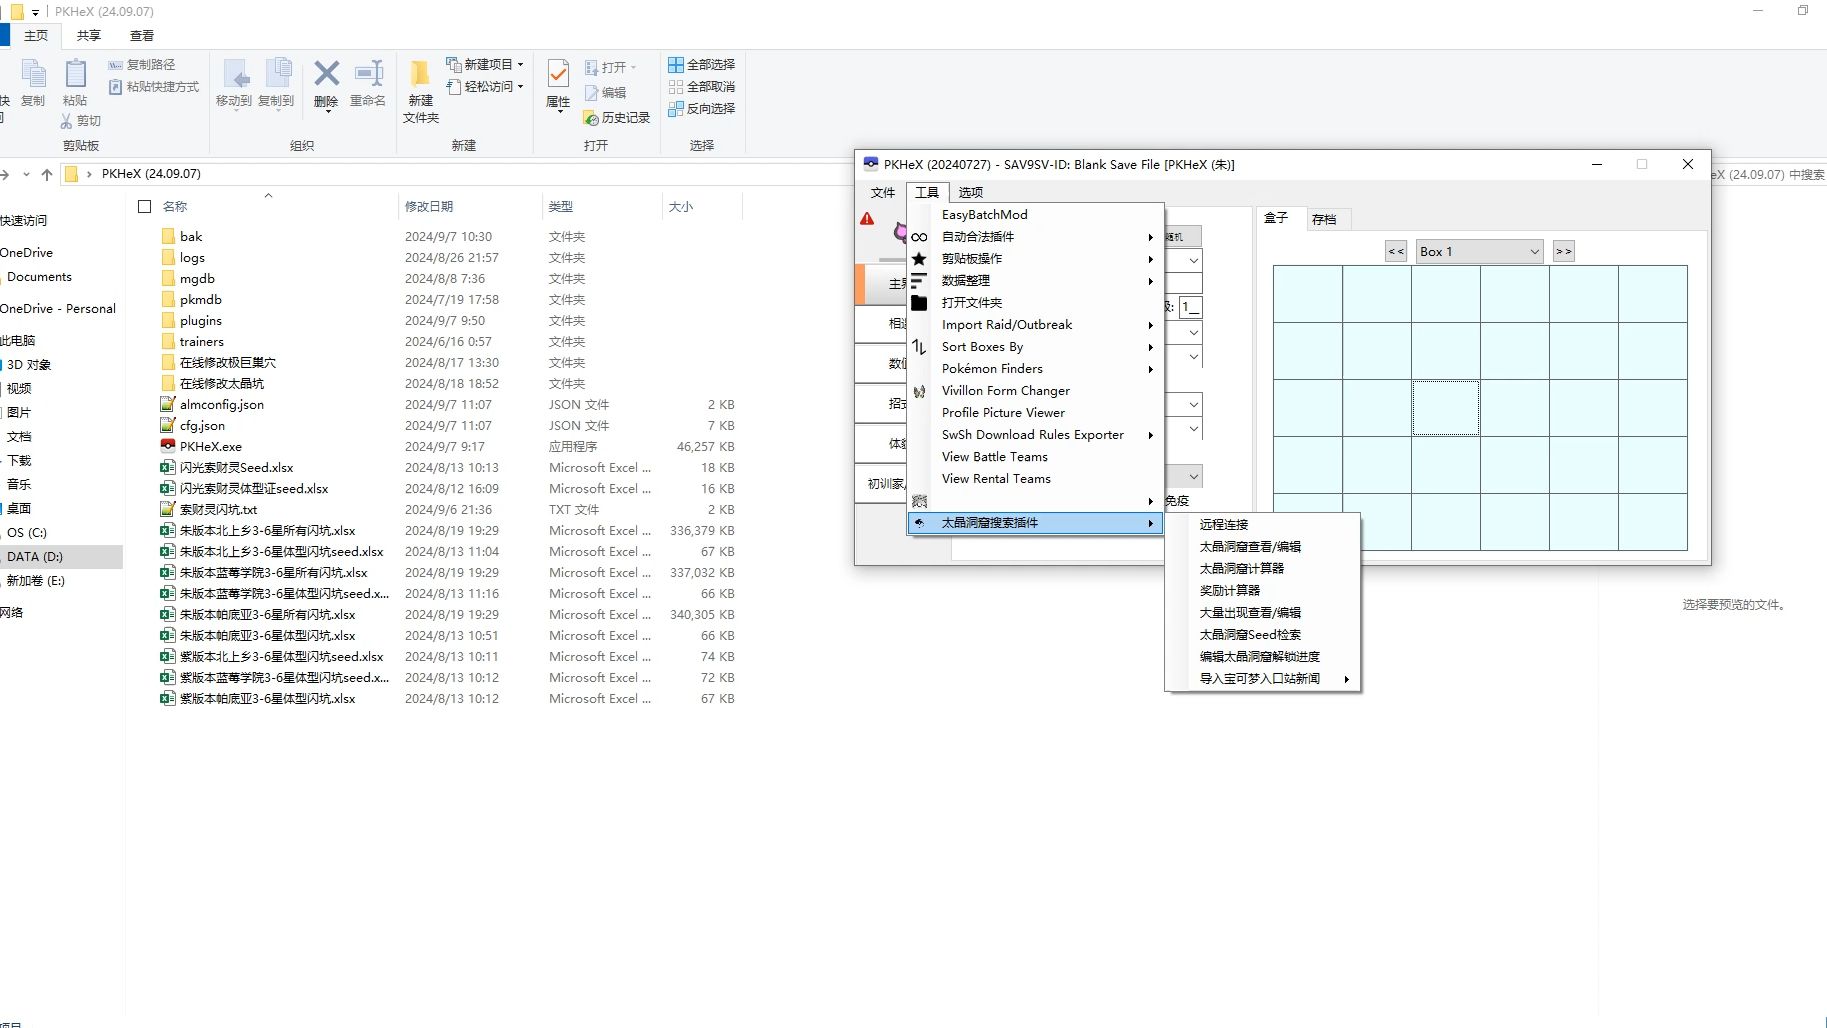1827x1028 pixels.
Task: Click the PKHeX.exe file icon
Action: (x=168, y=447)
